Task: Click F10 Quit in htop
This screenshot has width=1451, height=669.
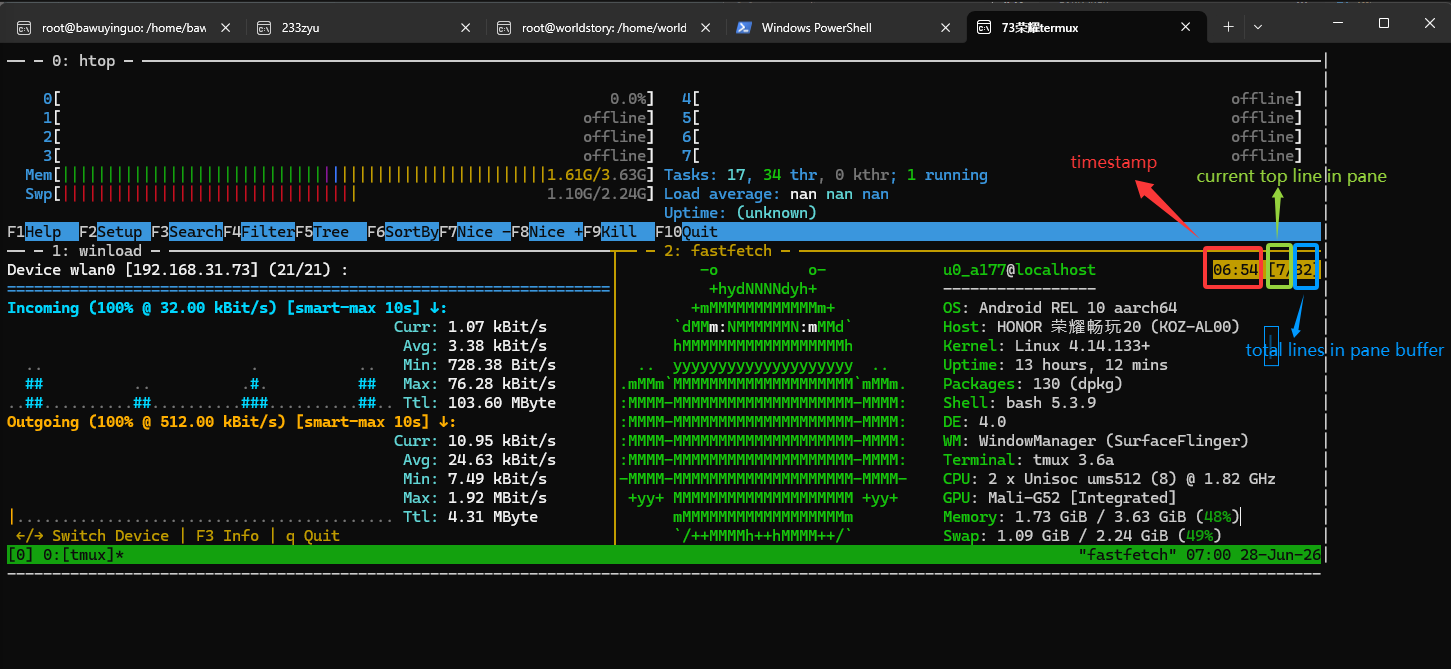Action: point(687,232)
